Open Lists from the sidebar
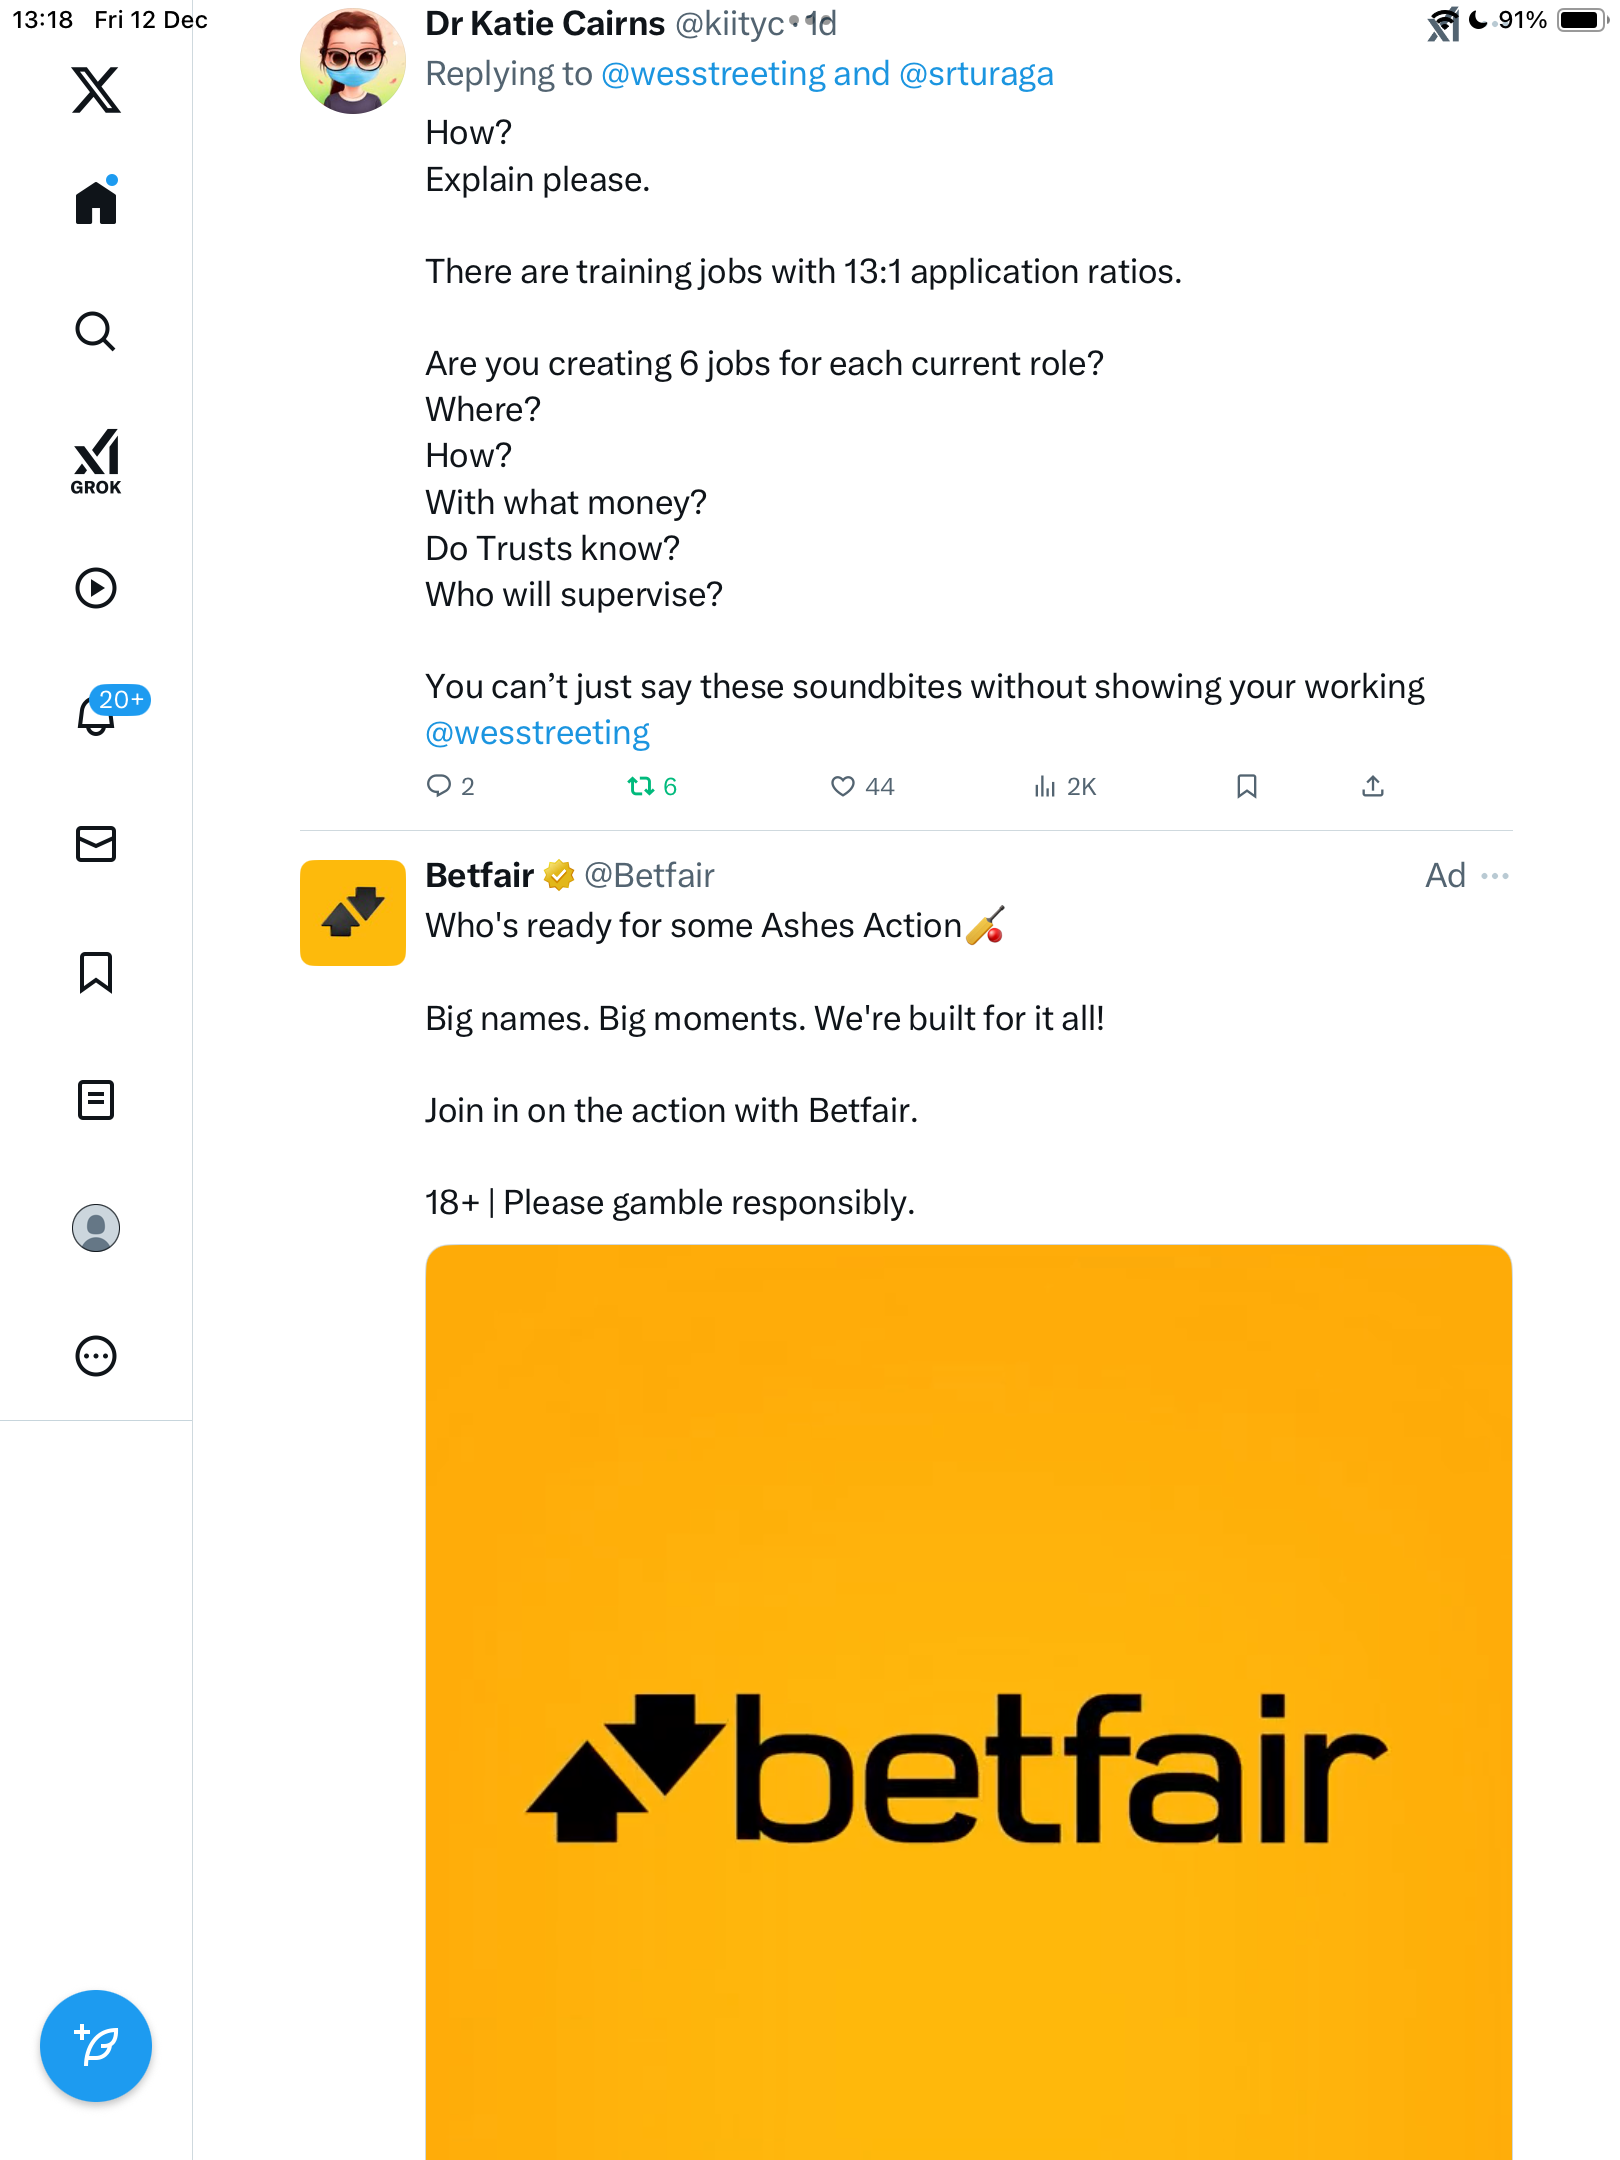Viewport: 1620px width, 2160px height. (96, 1100)
